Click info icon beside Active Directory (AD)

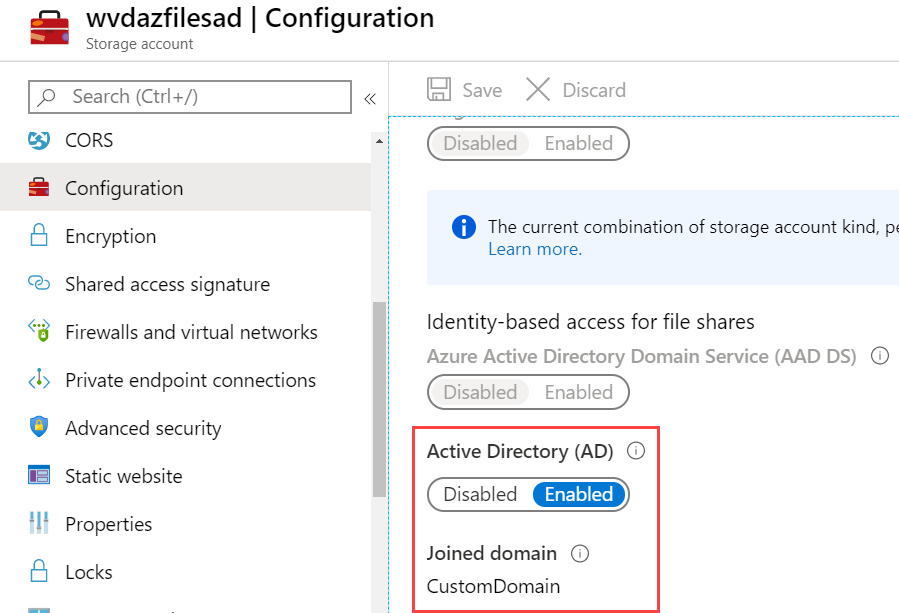pyautogui.click(x=636, y=451)
